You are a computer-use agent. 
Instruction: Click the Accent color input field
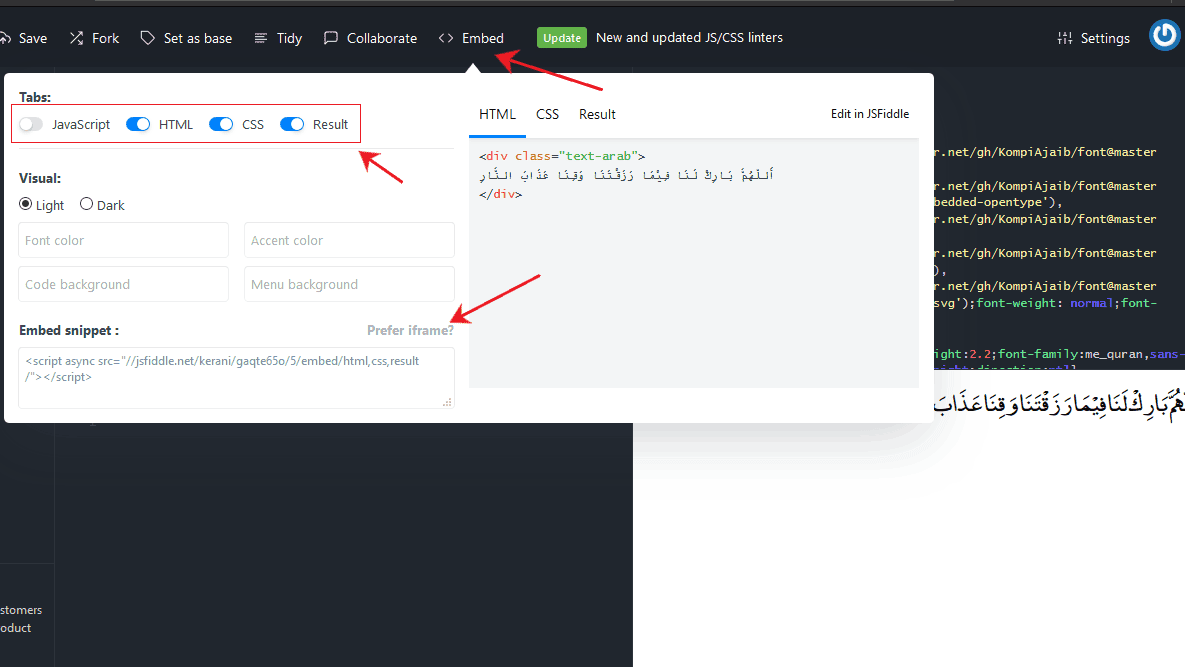point(349,240)
